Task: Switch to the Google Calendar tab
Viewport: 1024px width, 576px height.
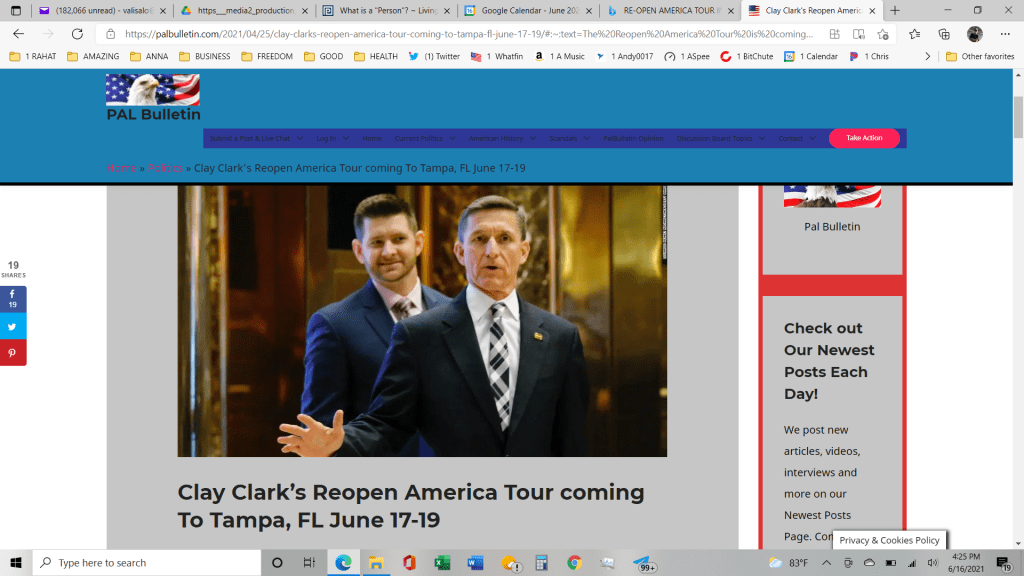Action: pyautogui.click(x=528, y=10)
